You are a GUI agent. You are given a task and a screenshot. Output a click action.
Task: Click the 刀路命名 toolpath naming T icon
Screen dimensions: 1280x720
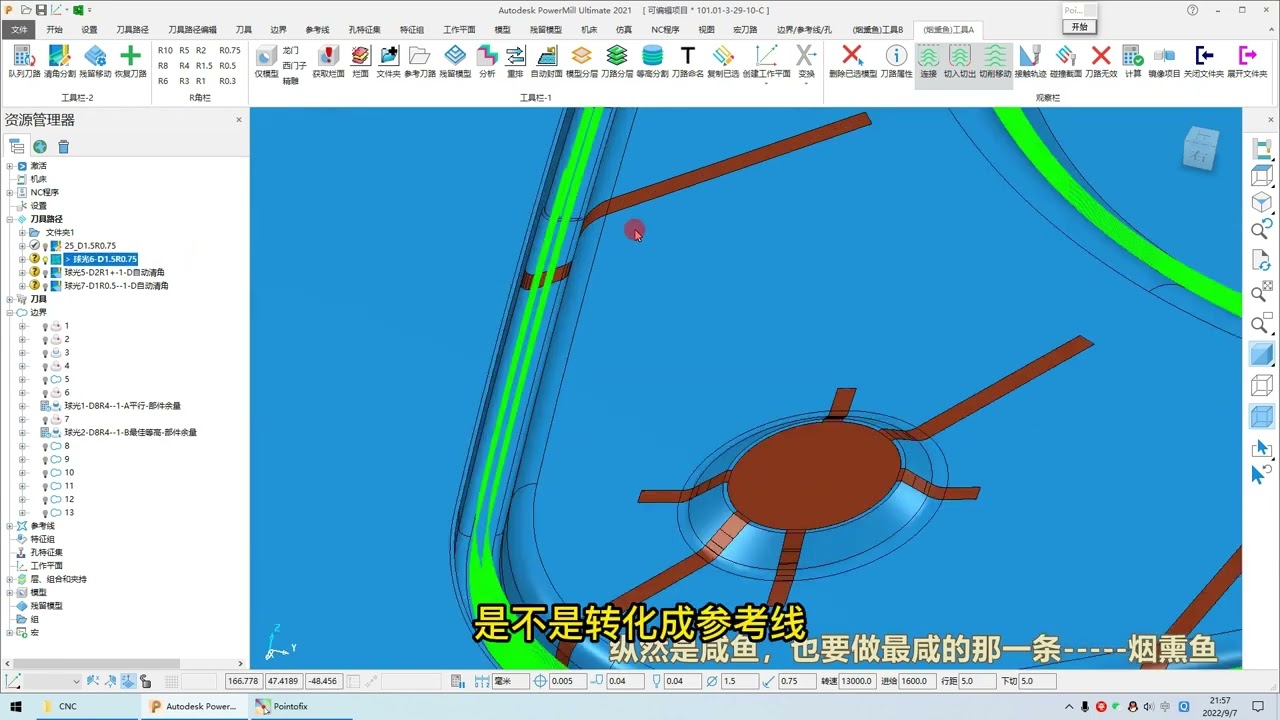(x=687, y=61)
